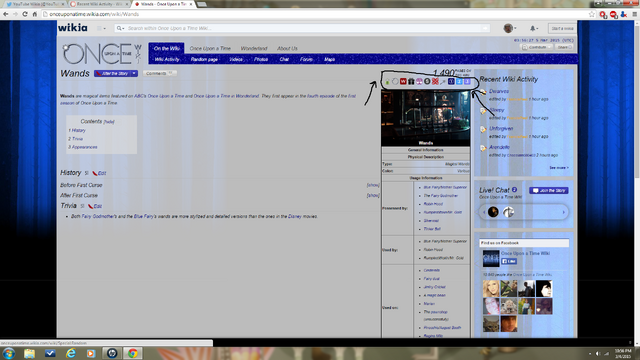Viewport: 640px width, 360px height.
Task: Click the Wands infobox image thumbnail
Action: 425,116
